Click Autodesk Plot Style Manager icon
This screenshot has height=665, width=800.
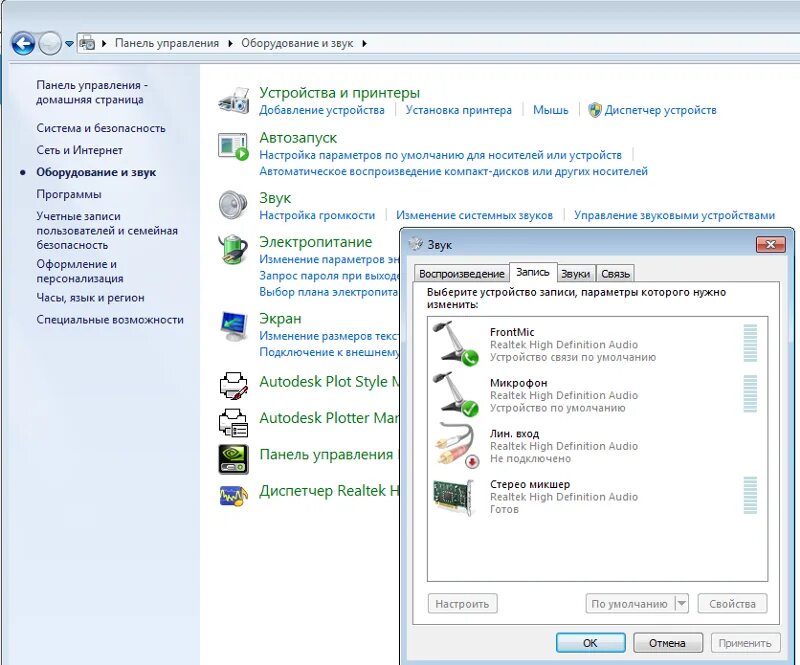(x=234, y=385)
